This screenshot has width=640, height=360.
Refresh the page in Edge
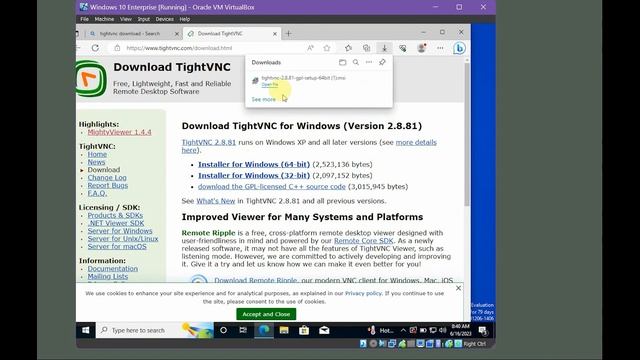click(95, 48)
